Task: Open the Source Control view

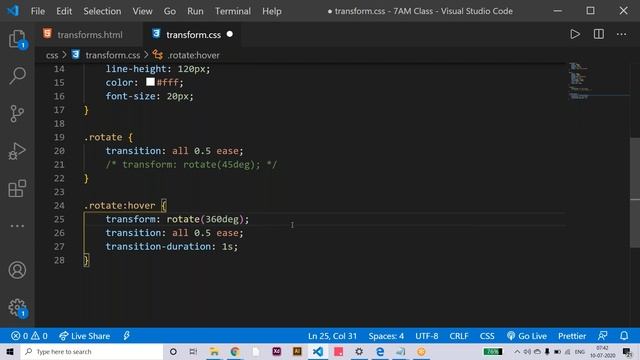Action: coord(17,113)
